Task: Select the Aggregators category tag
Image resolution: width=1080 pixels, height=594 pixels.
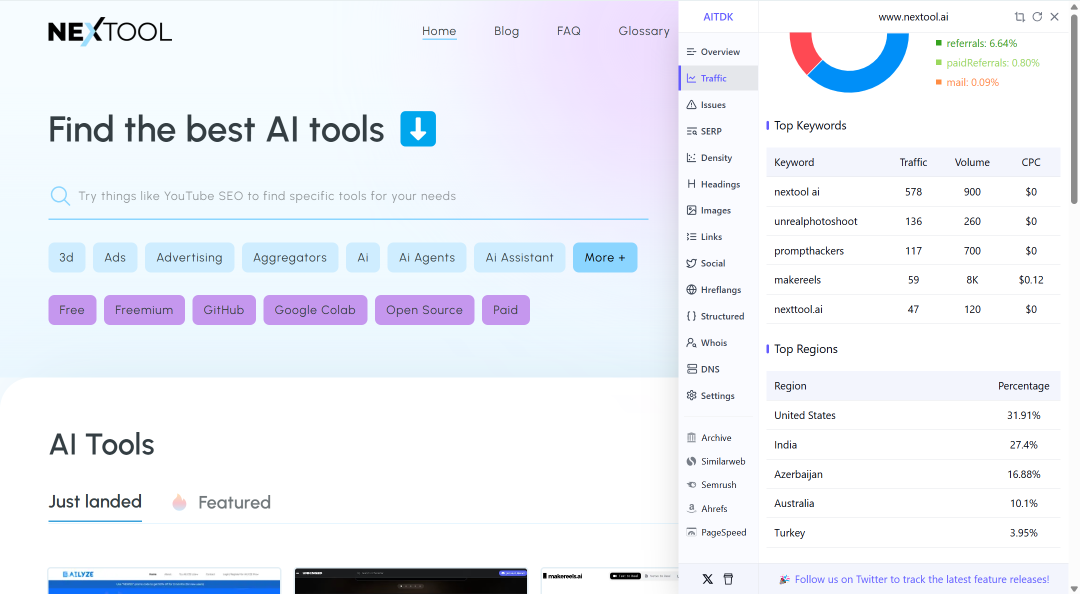Action: (x=290, y=257)
